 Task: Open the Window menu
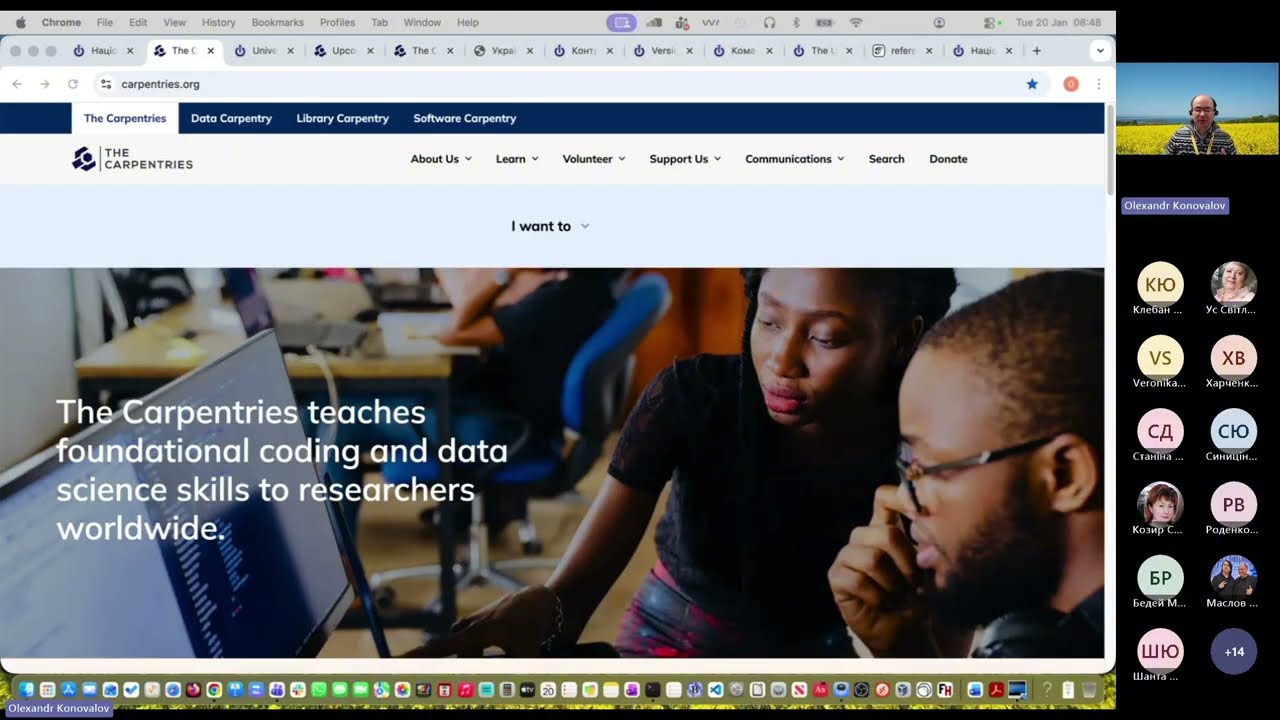(422, 22)
